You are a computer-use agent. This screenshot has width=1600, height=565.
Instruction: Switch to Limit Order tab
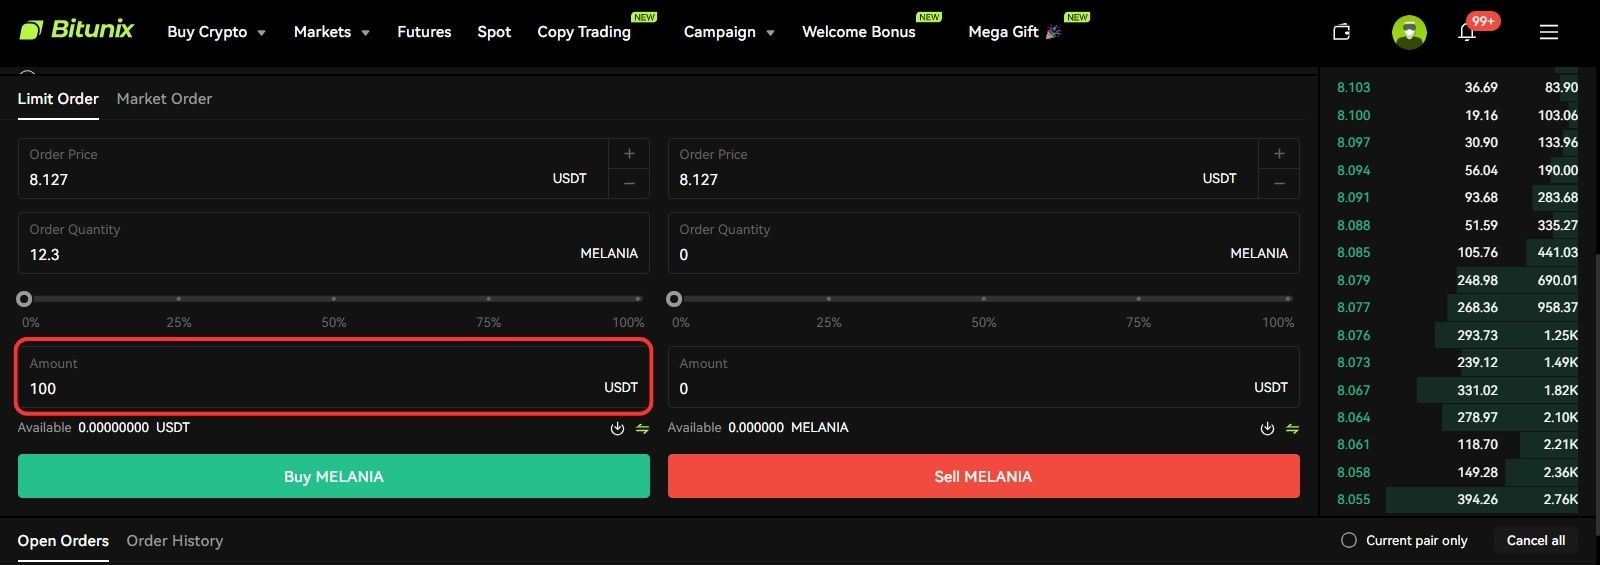[x=58, y=99]
